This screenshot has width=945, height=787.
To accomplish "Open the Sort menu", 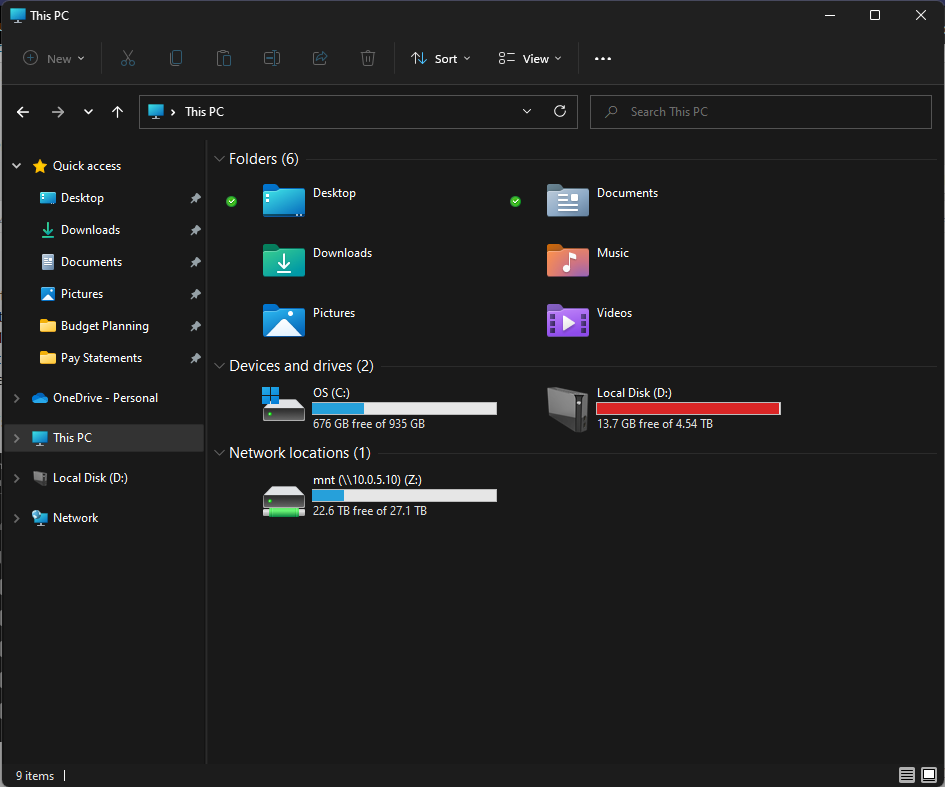I will click(440, 59).
